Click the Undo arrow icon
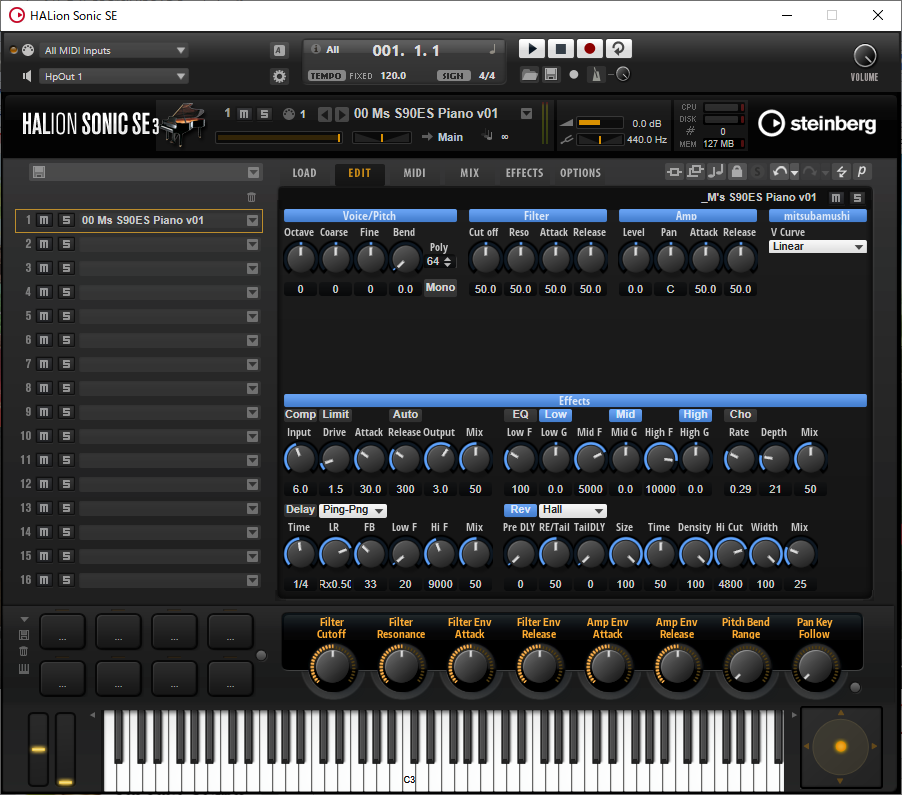902x795 pixels. tap(779, 171)
